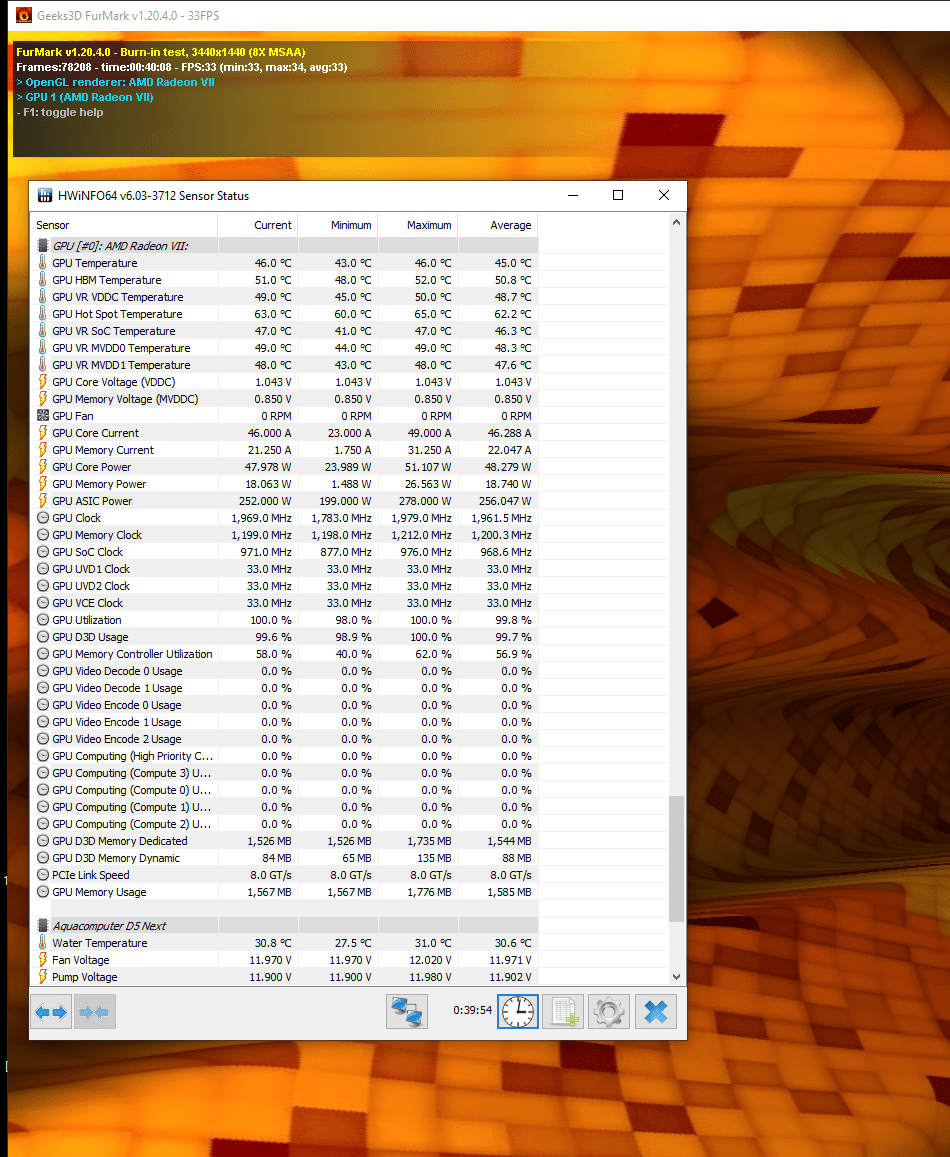Click the lightning icon beside GPU Memory Power
950x1157 pixels.
(x=43, y=483)
